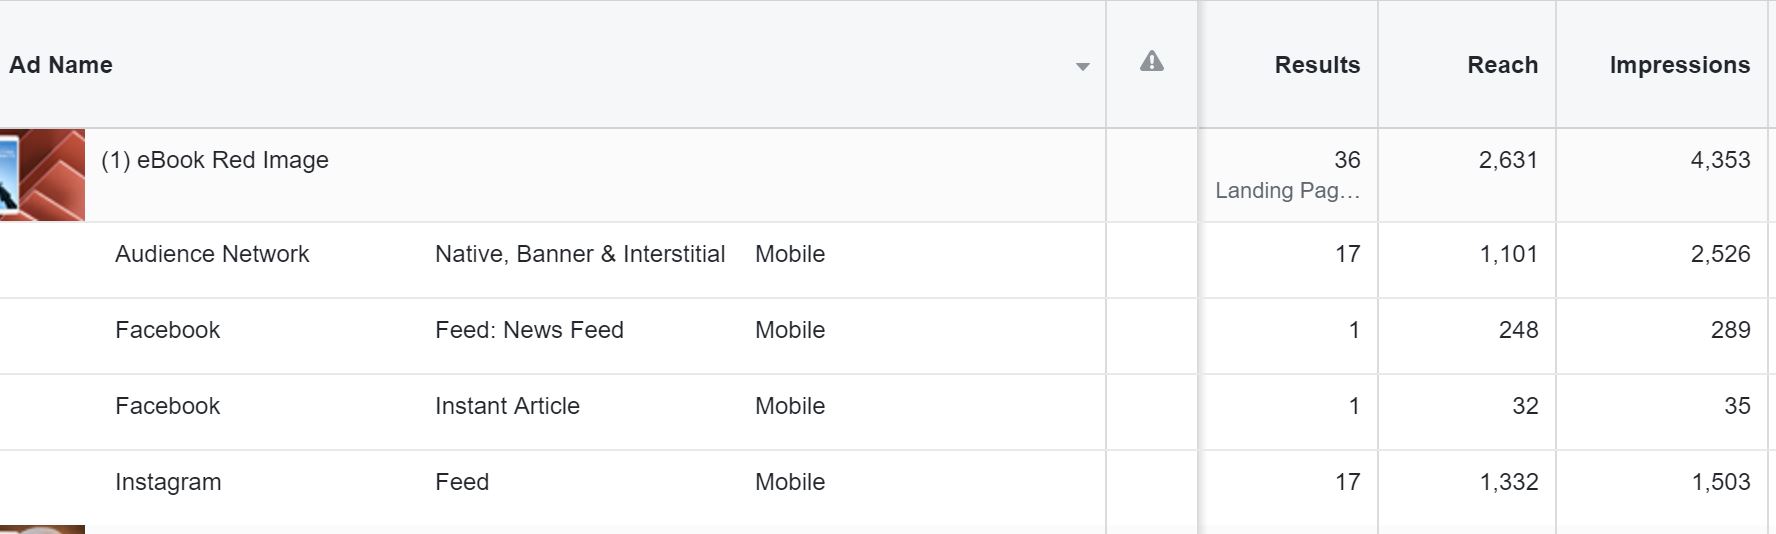The image size is (1776, 534).
Task: Click the 2,526 Audience Network impressions value
Action: click(x=1720, y=254)
